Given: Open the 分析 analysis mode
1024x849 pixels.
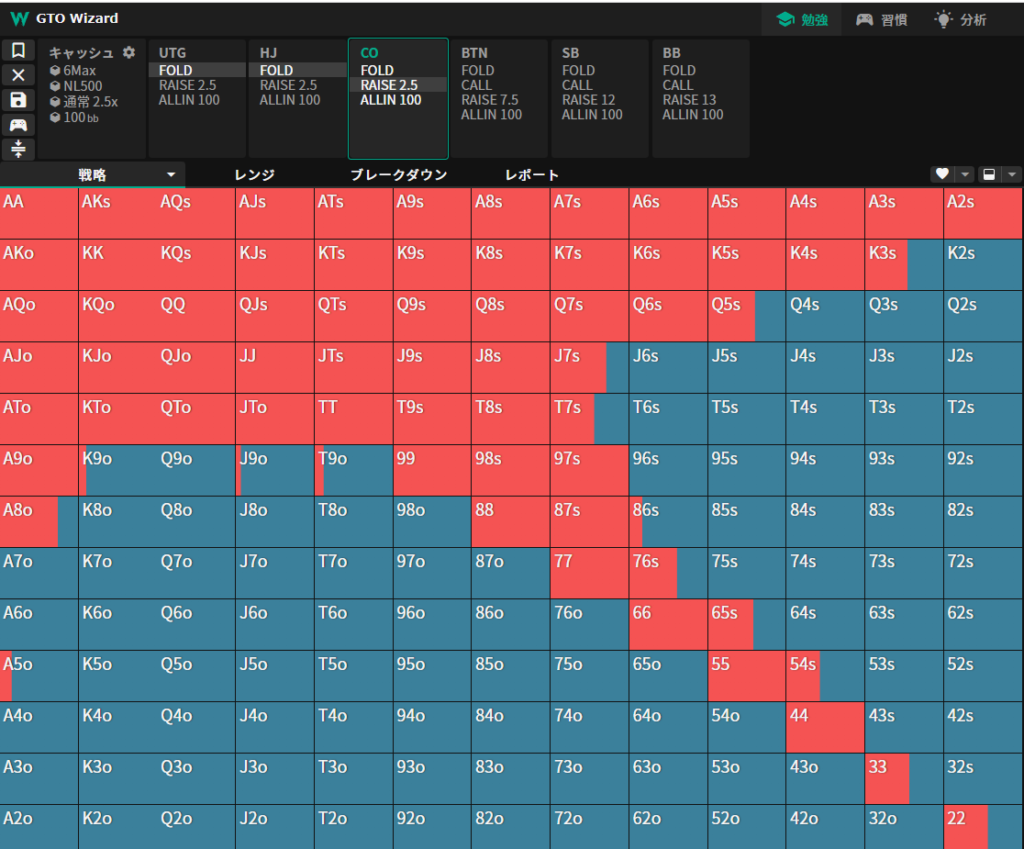Looking at the screenshot, I should (x=960, y=20).
